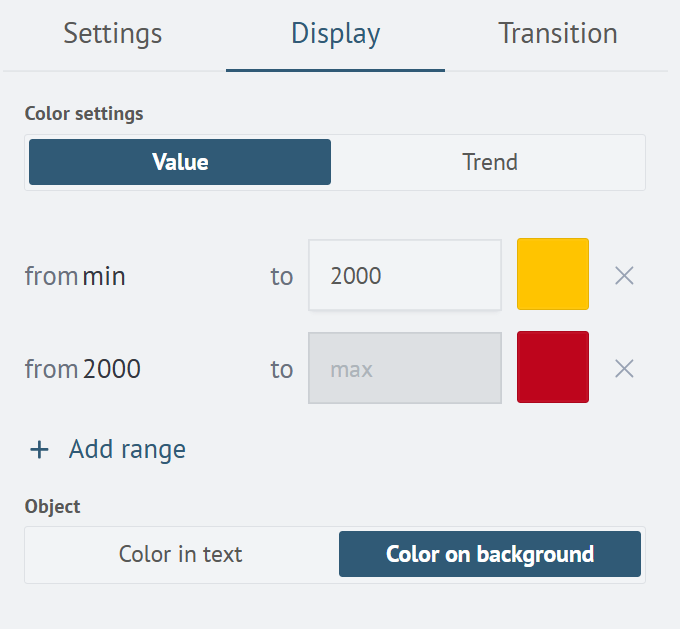Switch to the Transition tab

pos(557,34)
